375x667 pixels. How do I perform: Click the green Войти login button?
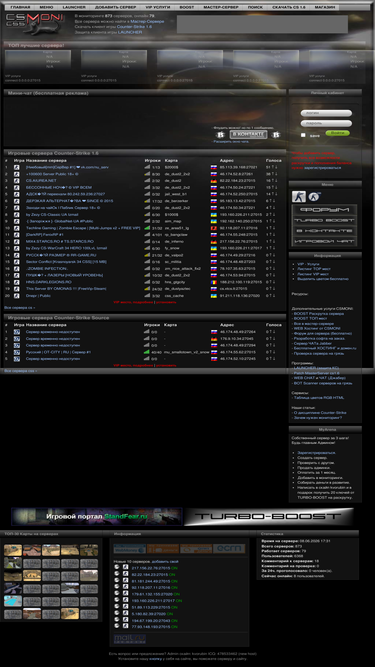(x=338, y=133)
